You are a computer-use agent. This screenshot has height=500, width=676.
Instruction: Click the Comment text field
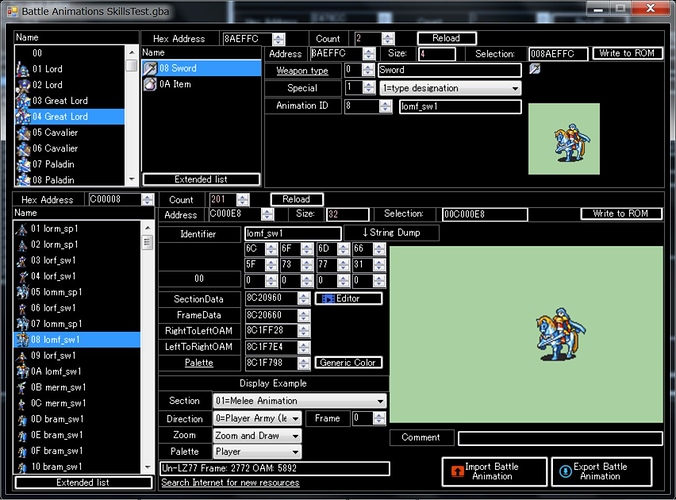tap(560, 438)
